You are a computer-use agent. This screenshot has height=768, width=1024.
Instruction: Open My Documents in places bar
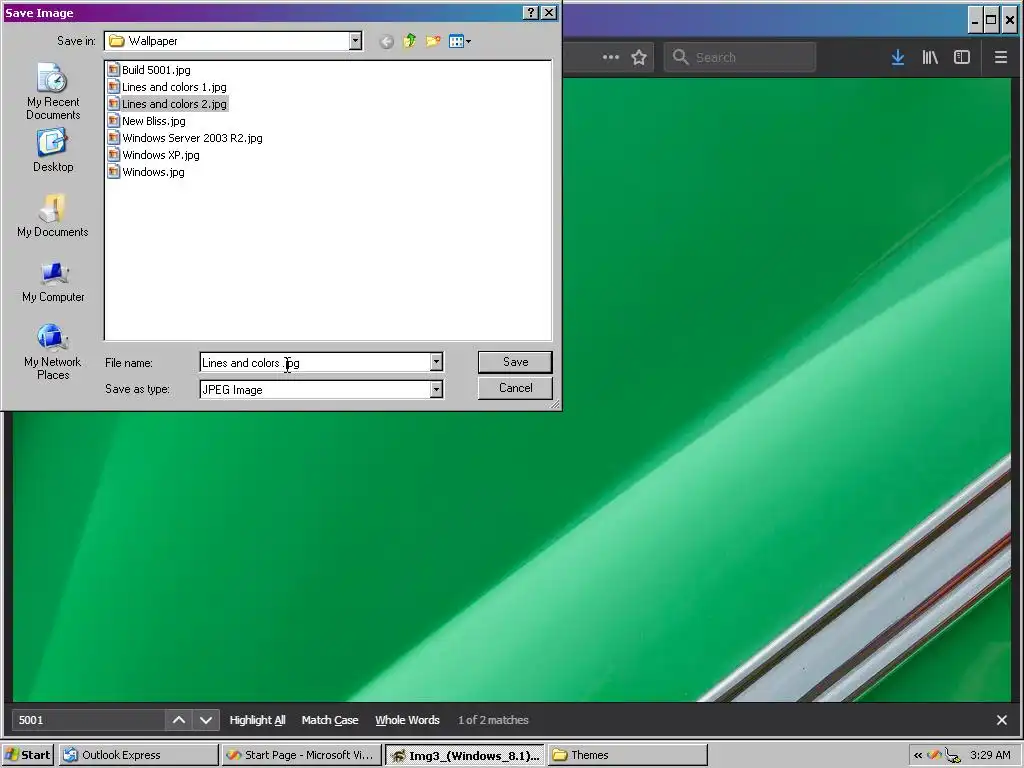tap(53, 216)
